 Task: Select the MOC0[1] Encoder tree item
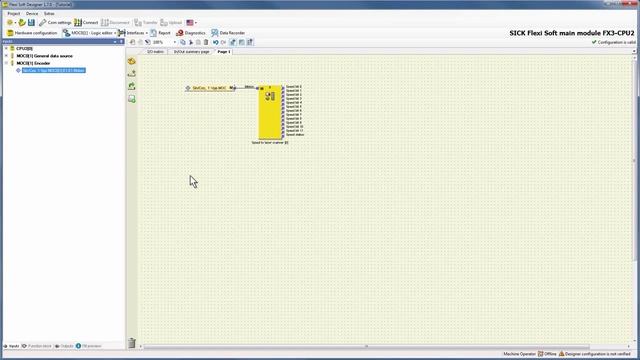pyautogui.click(x=33, y=63)
